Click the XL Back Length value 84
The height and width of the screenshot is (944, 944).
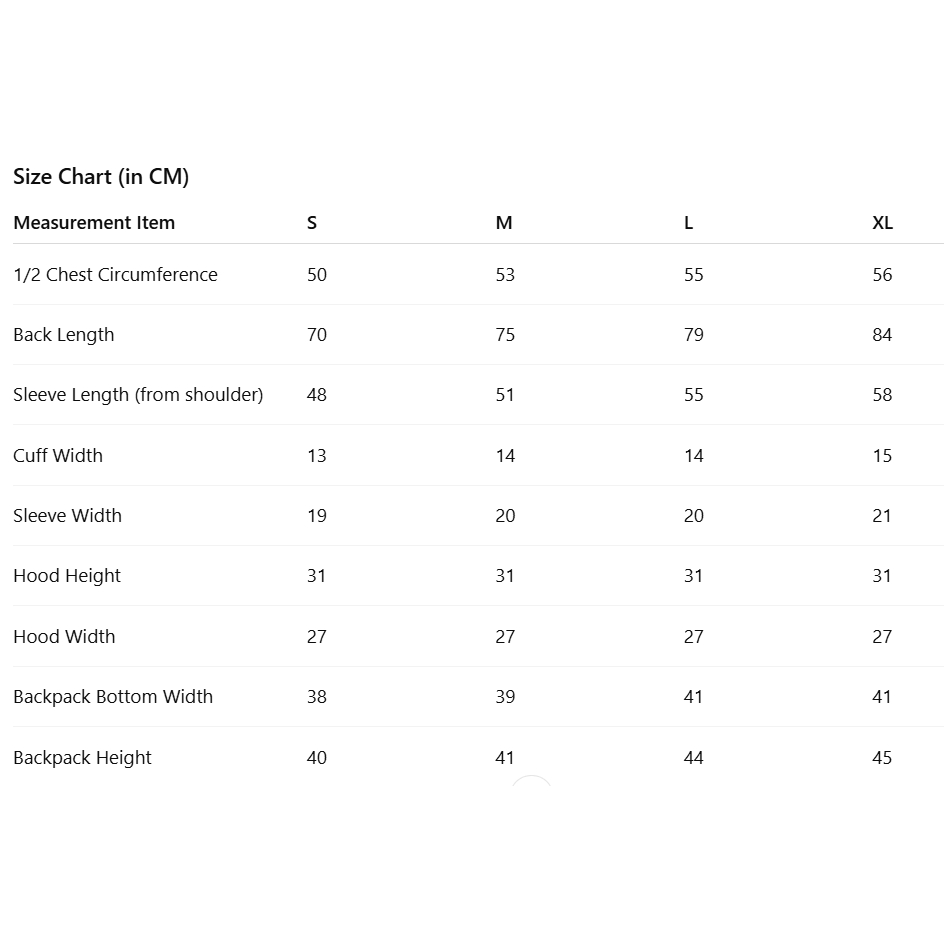pyautogui.click(x=882, y=335)
